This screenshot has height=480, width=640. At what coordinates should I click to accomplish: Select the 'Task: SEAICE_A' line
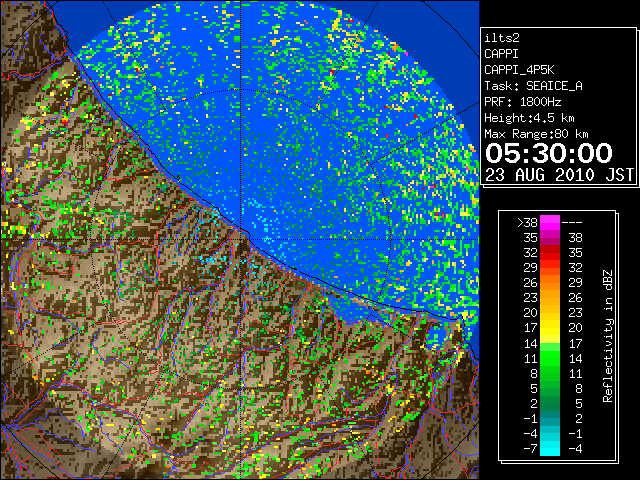click(x=533, y=86)
